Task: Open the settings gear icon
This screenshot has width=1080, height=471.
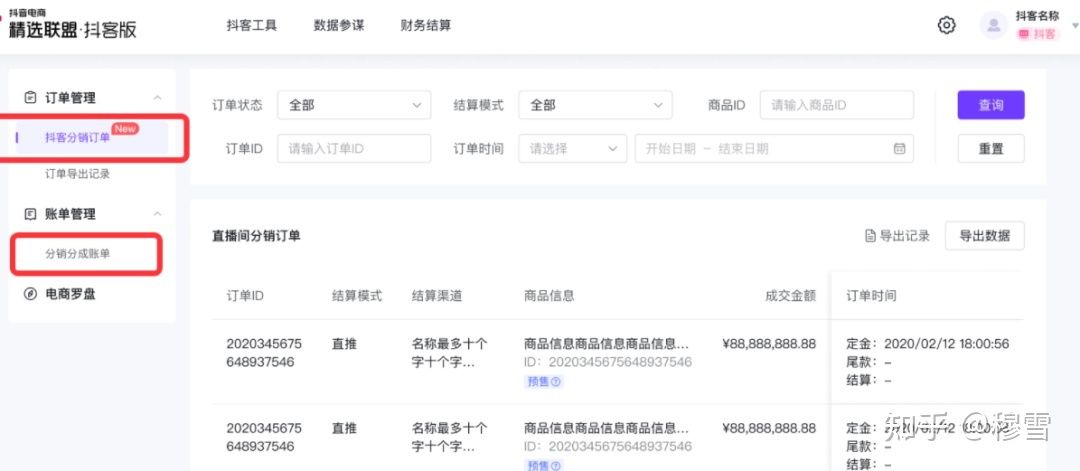Action: [x=946, y=25]
